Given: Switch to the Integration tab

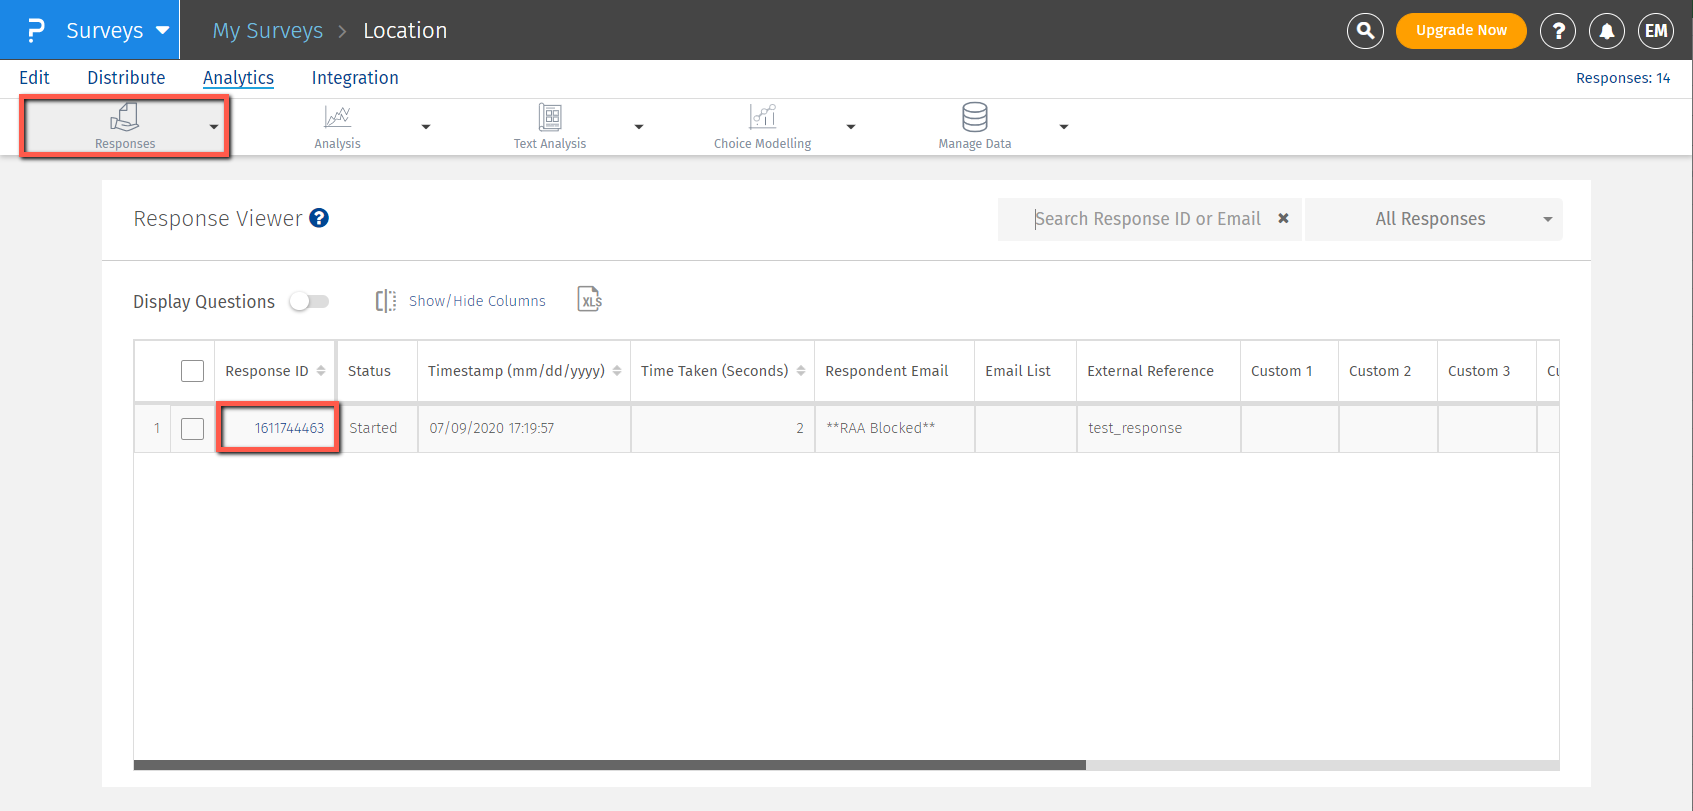Looking at the screenshot, I should point(355,78).
